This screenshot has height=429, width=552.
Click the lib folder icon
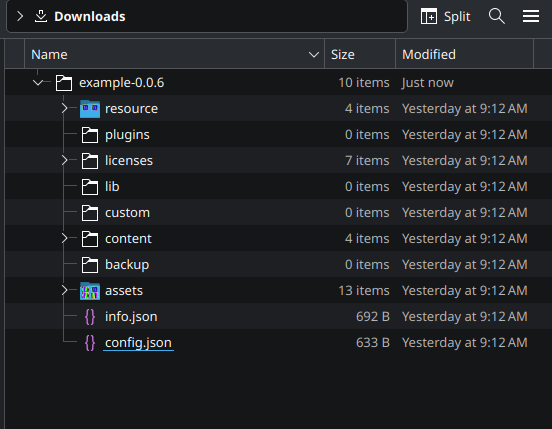coord(90,187)
